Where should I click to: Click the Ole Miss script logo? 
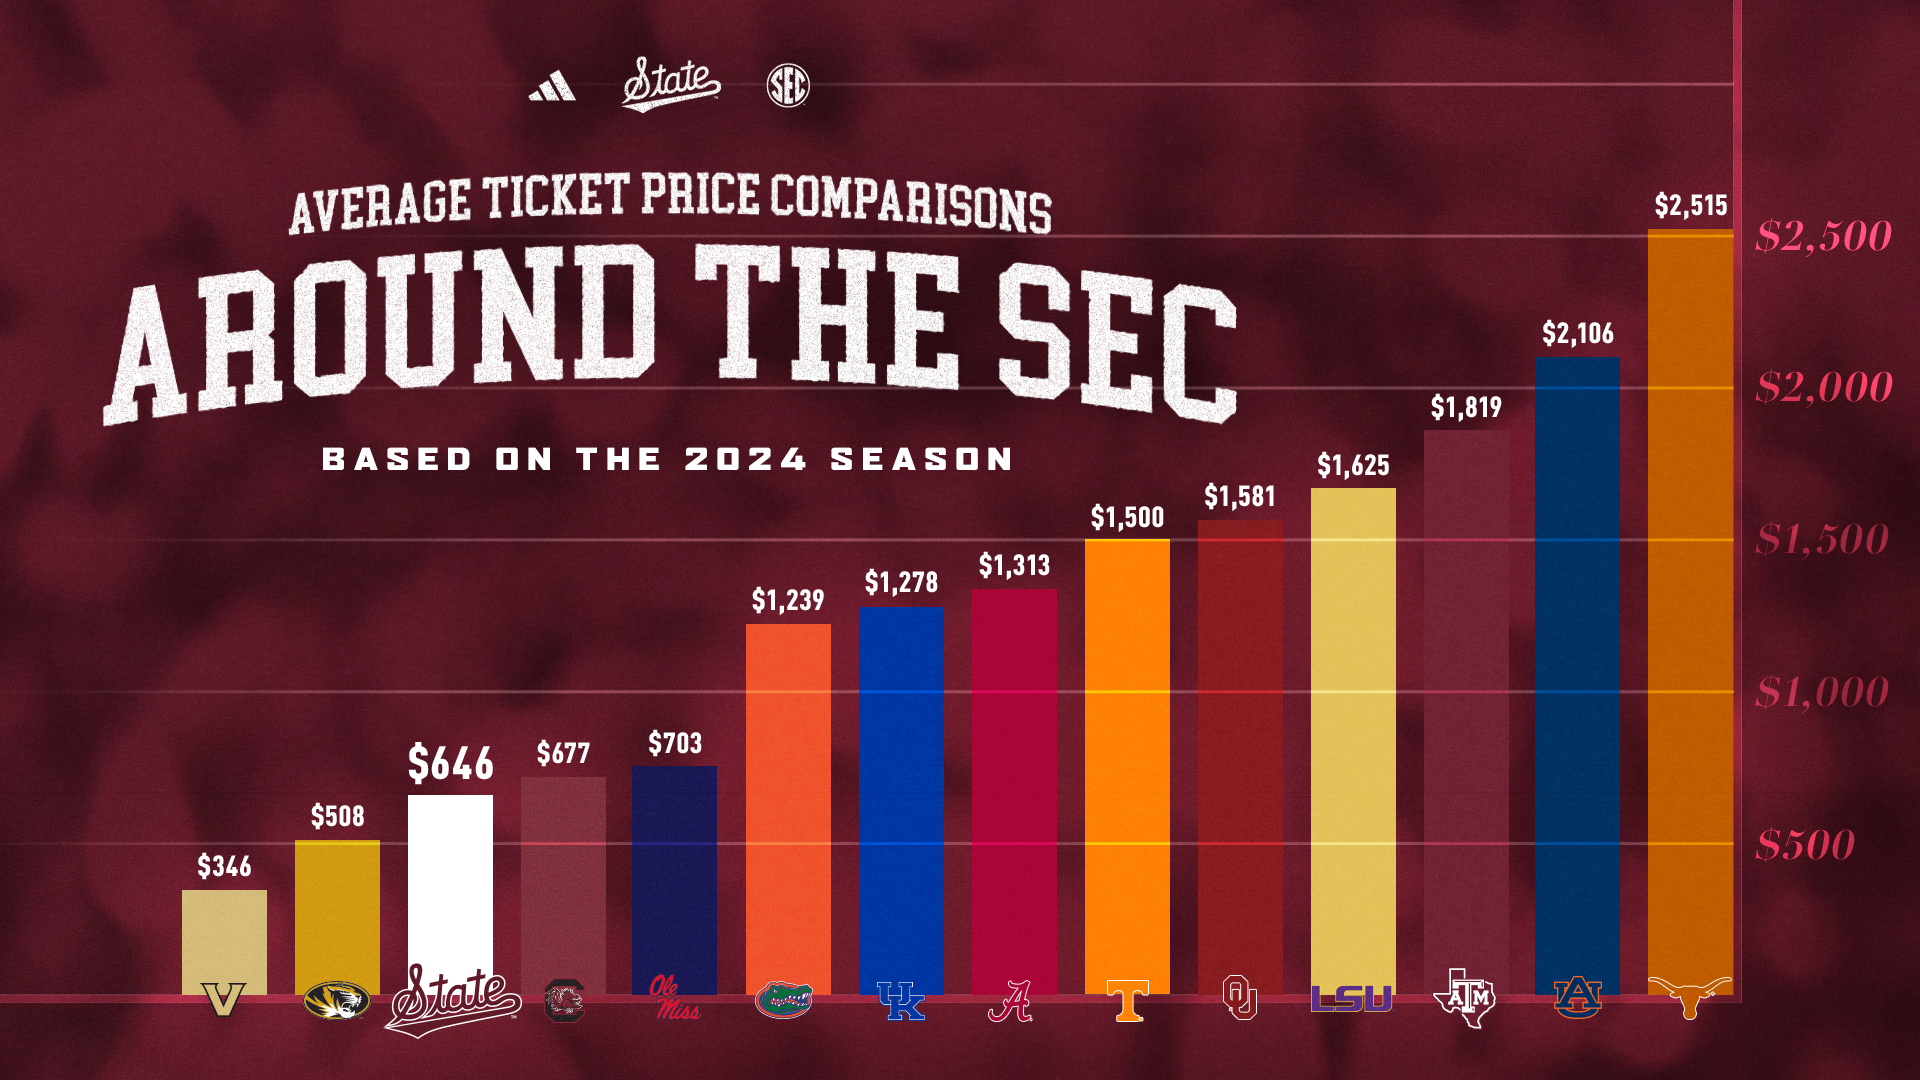pyautogui.click(x=675, y=998)
